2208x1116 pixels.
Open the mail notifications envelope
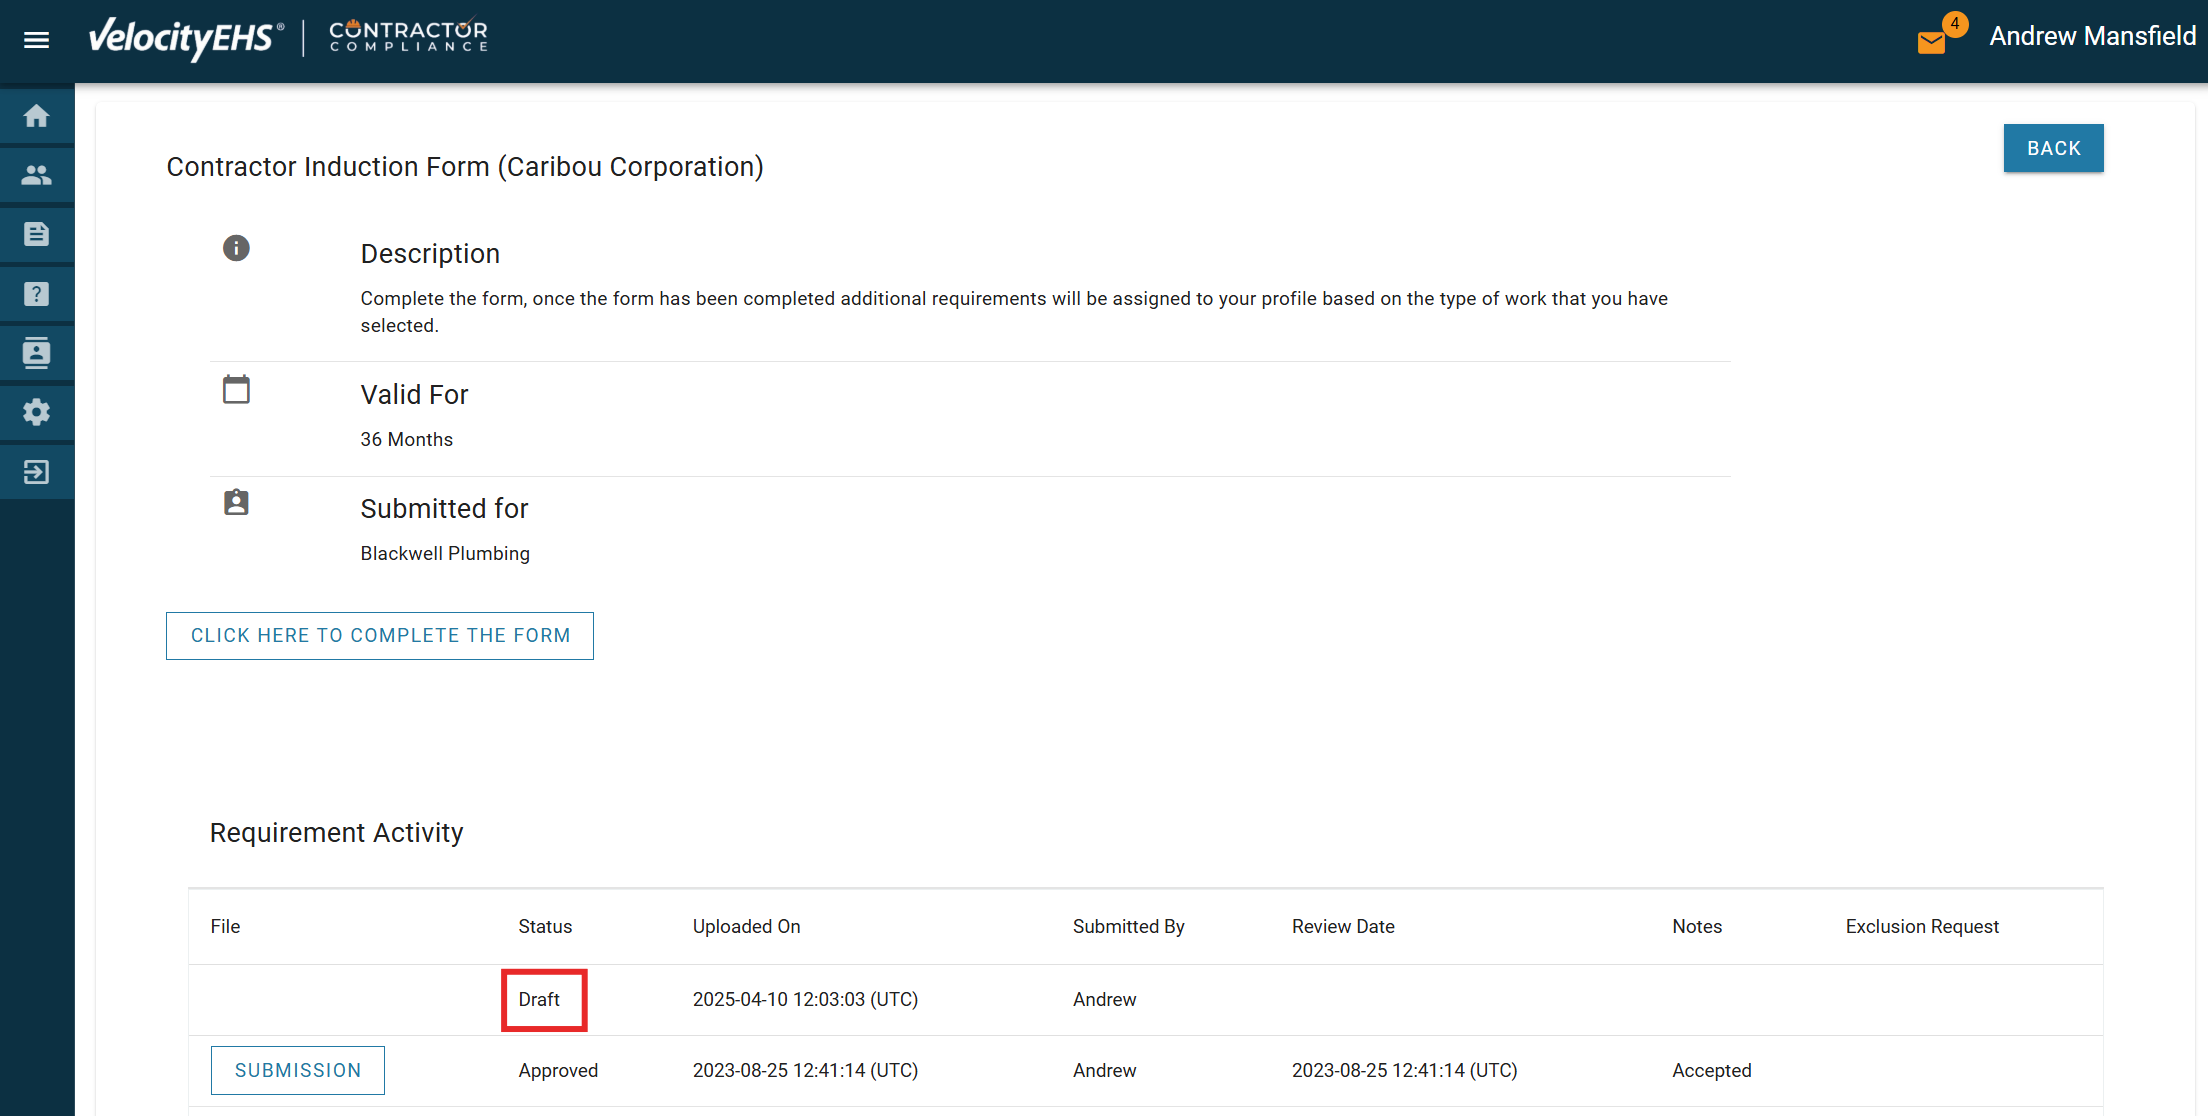(x=1932, y=42)
